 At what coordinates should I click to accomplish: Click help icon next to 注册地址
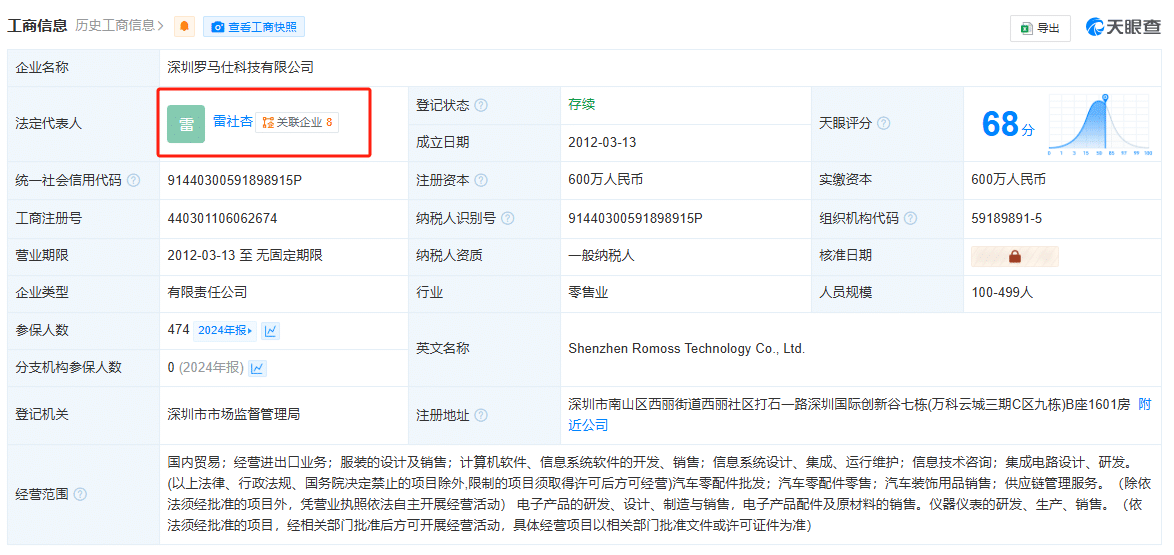[481, 415]
